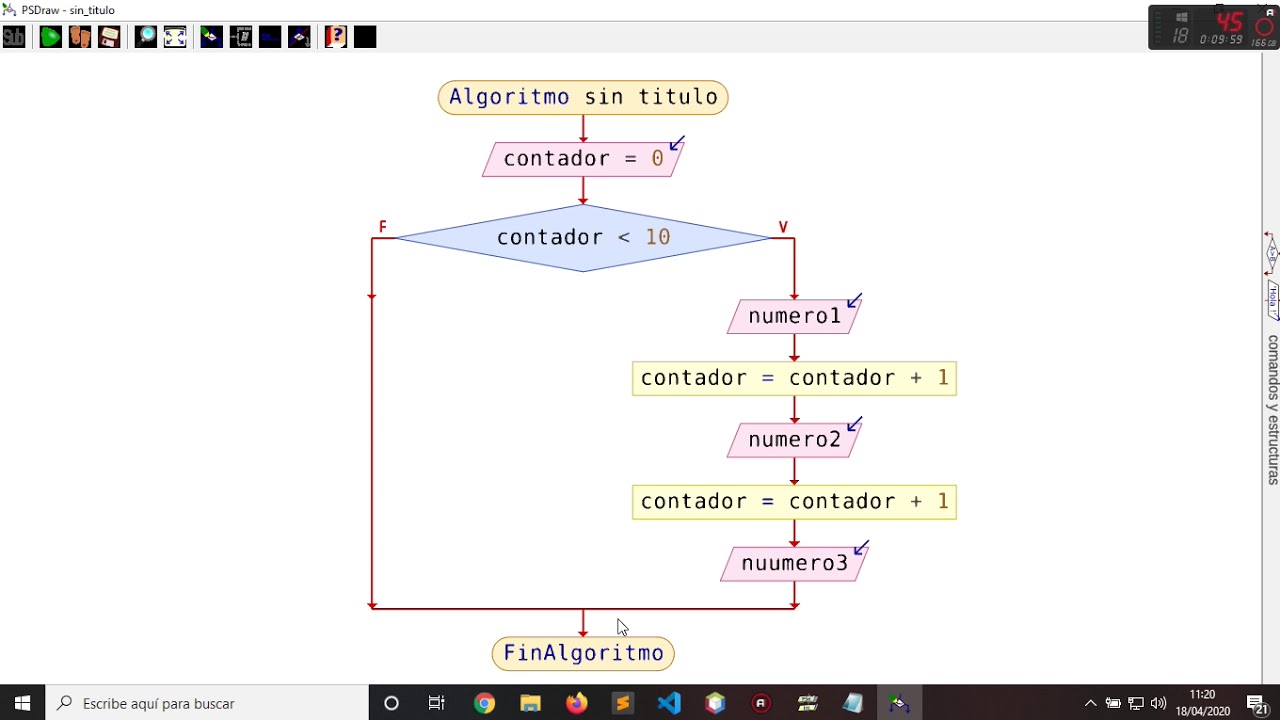Select the 'nuumero3' input block
This screenshot has height=720, width=1280.
coord(794,564)
